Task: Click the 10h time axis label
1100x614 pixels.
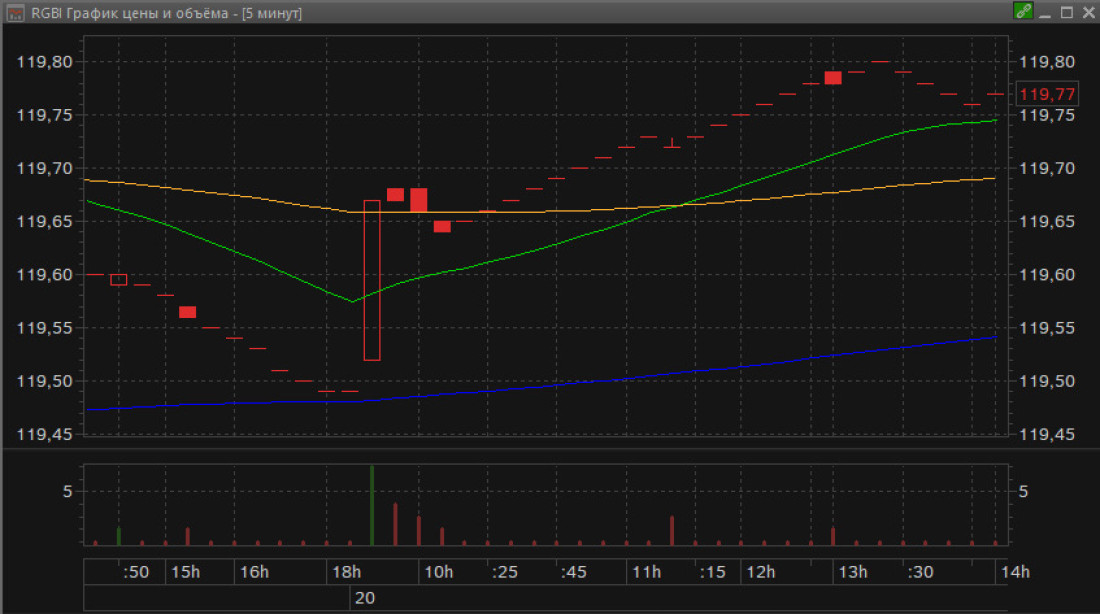Action: (438, 572)
